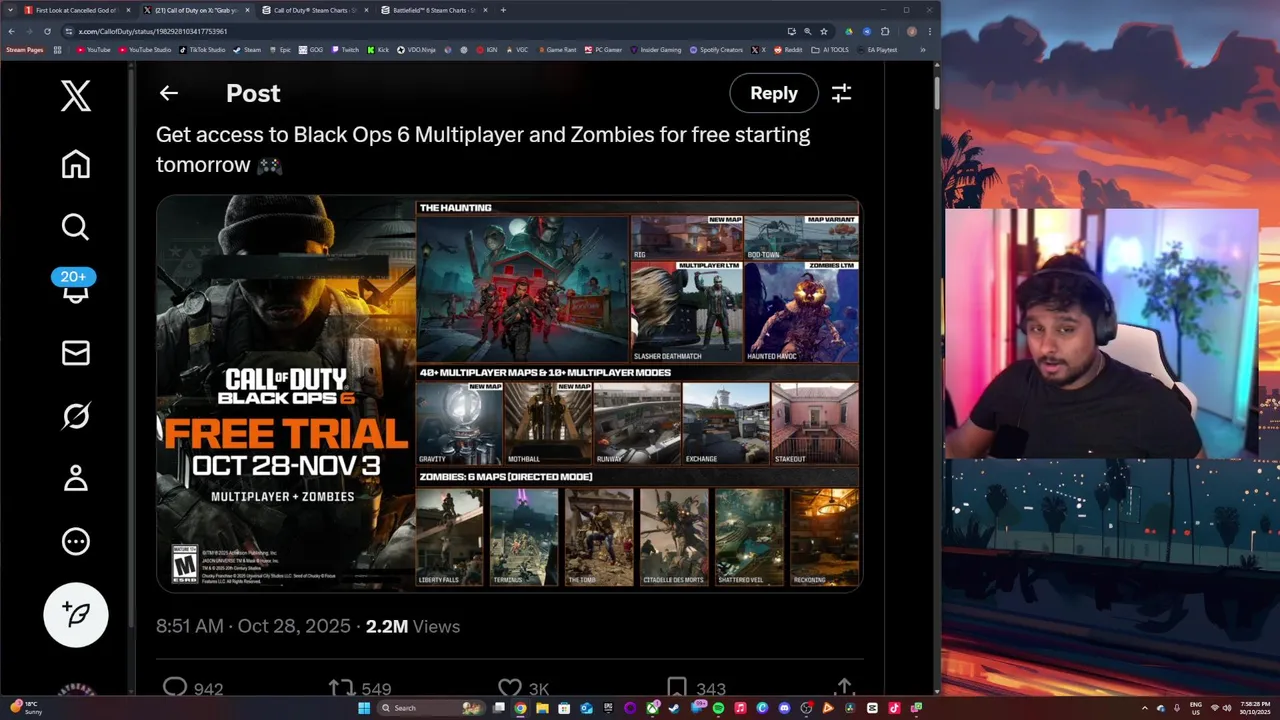
Task: Click the share upload icon on the post
Action: point(845,688)
